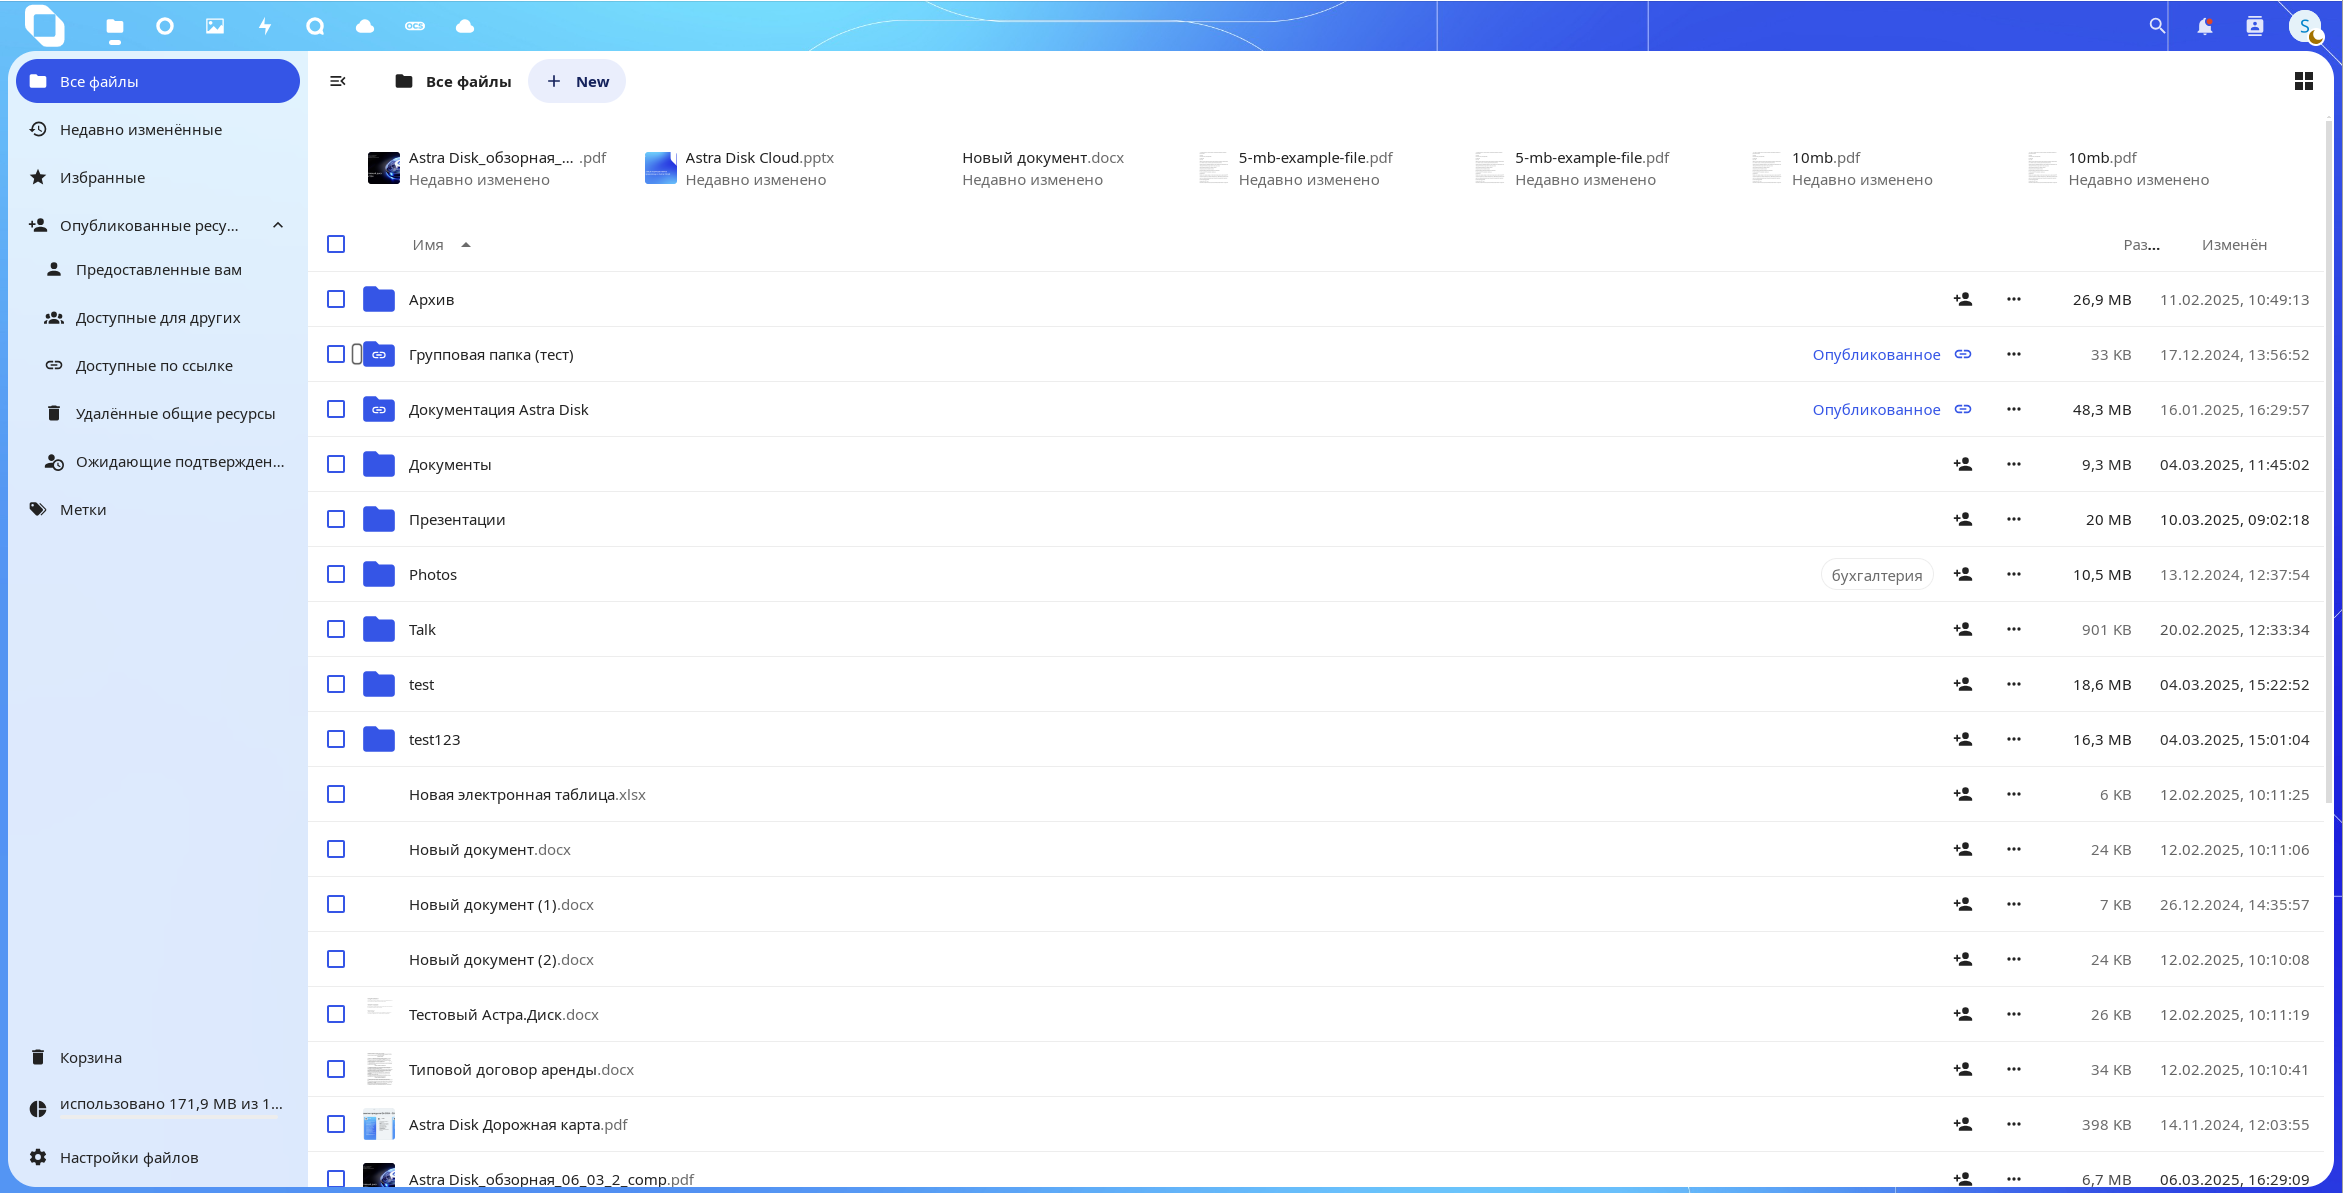The width and height of the screenshot is (2343, 1193).
Task: Open the Activity lightning icon in top bar
Action: point(265,26)
